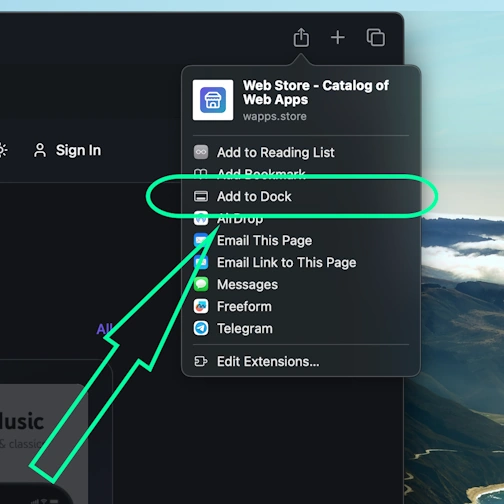The height and width of the screenshot is (504, 504).
Task: Choose Email Link to This Page
Action: pos(301,262)
